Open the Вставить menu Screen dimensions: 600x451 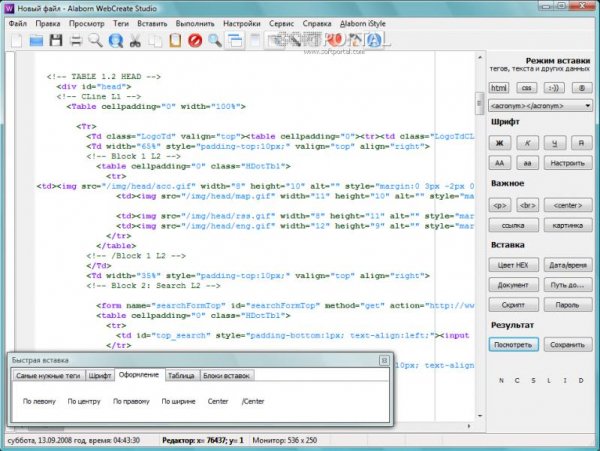coord(152,23)
